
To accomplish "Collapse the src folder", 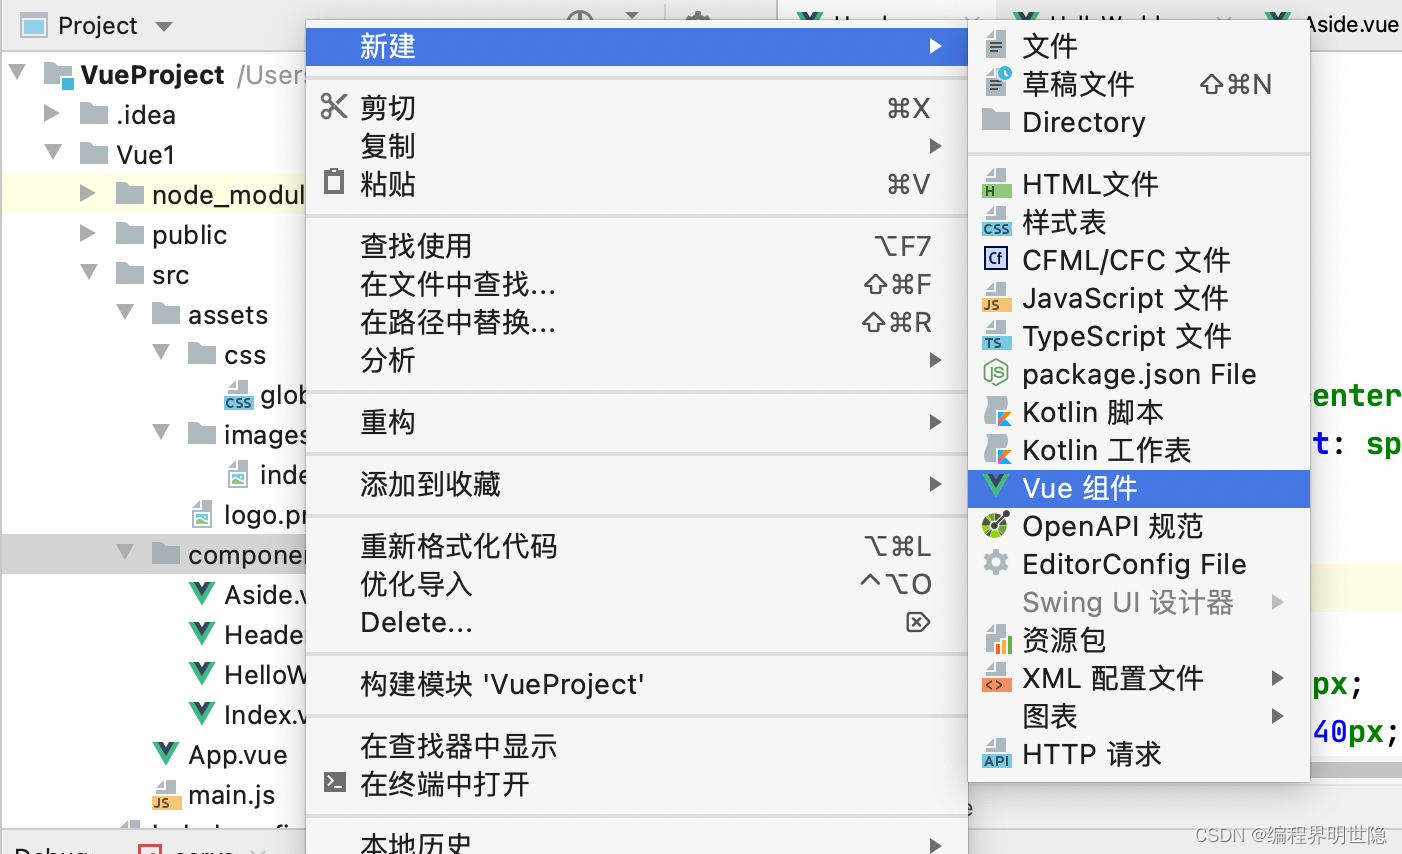I will [x=89, y=272].
